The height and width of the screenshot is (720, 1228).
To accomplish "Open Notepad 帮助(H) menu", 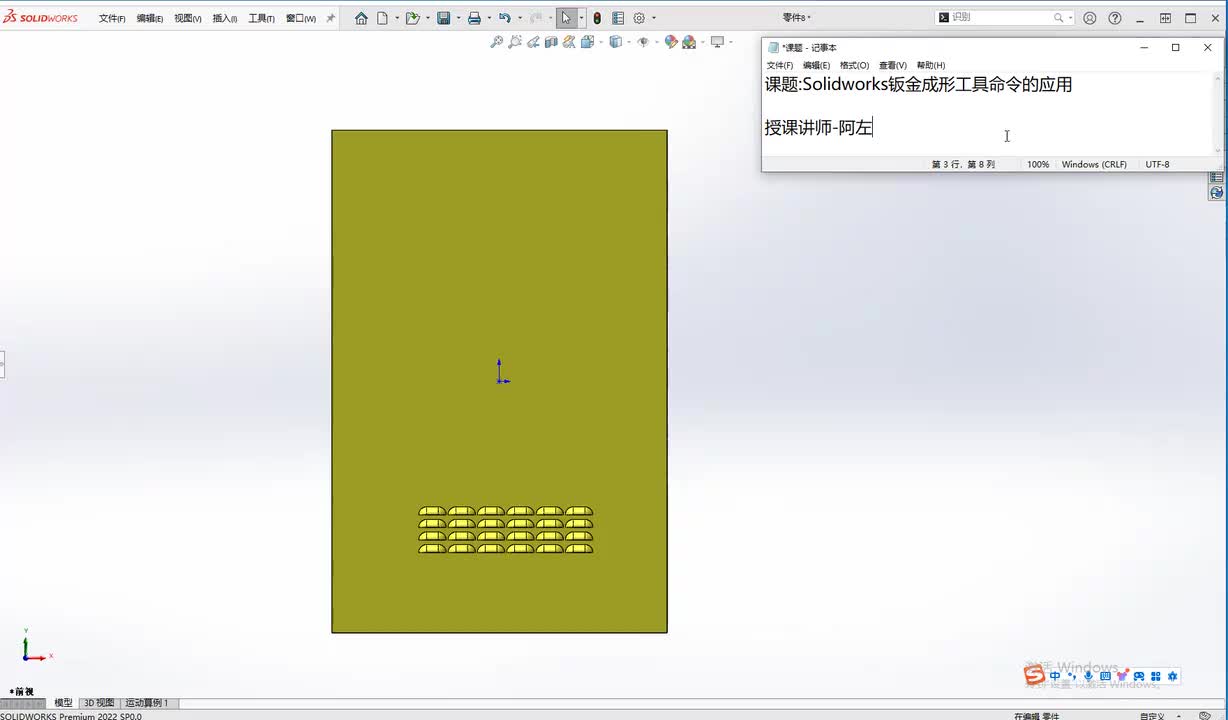I will point(931,65).
